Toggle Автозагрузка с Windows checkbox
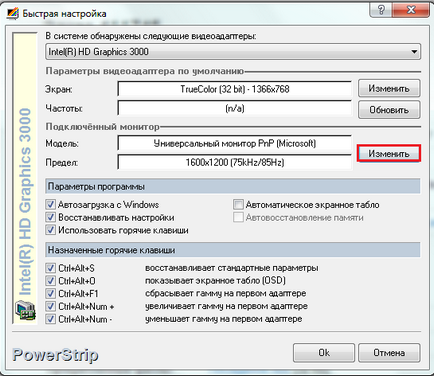 [51, 205]
